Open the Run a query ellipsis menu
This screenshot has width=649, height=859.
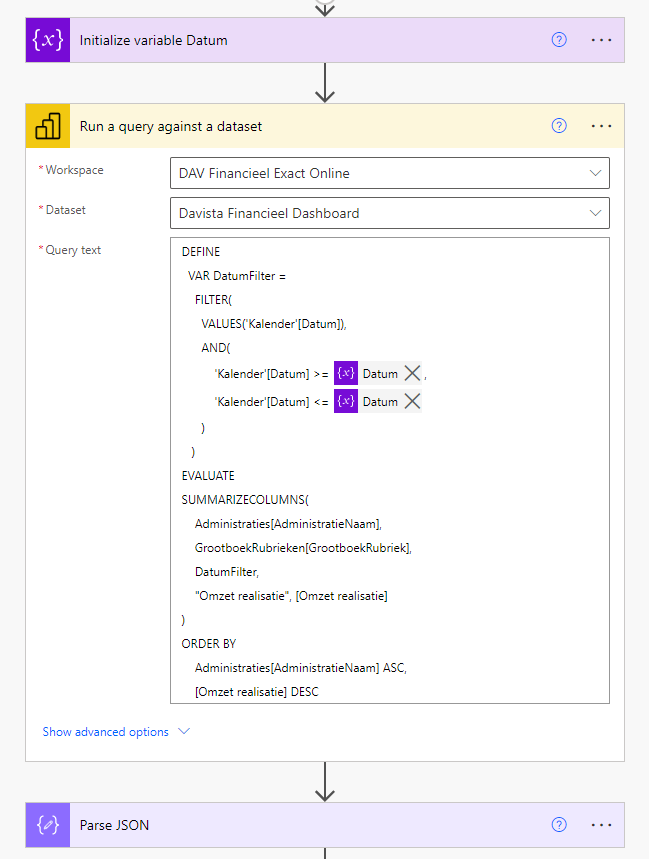tap(601, 125)
